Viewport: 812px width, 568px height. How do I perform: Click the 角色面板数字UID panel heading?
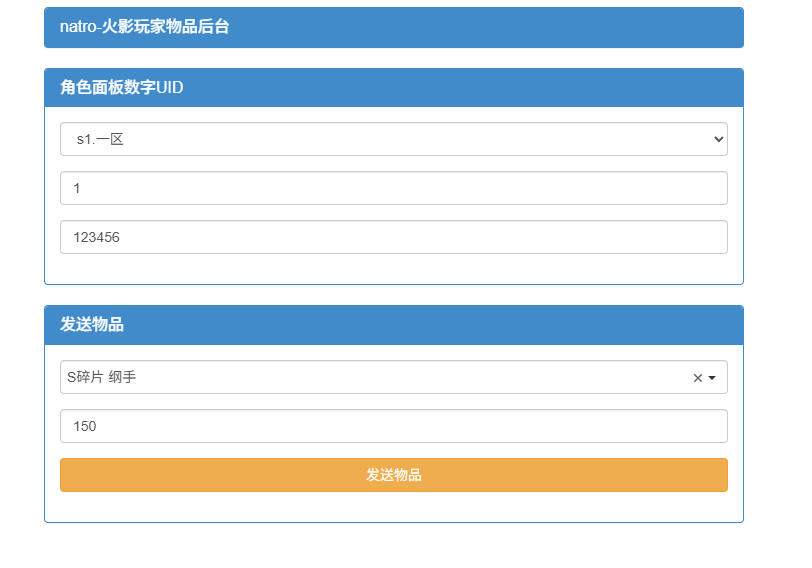pyautogui.click(x=393, y=88)
